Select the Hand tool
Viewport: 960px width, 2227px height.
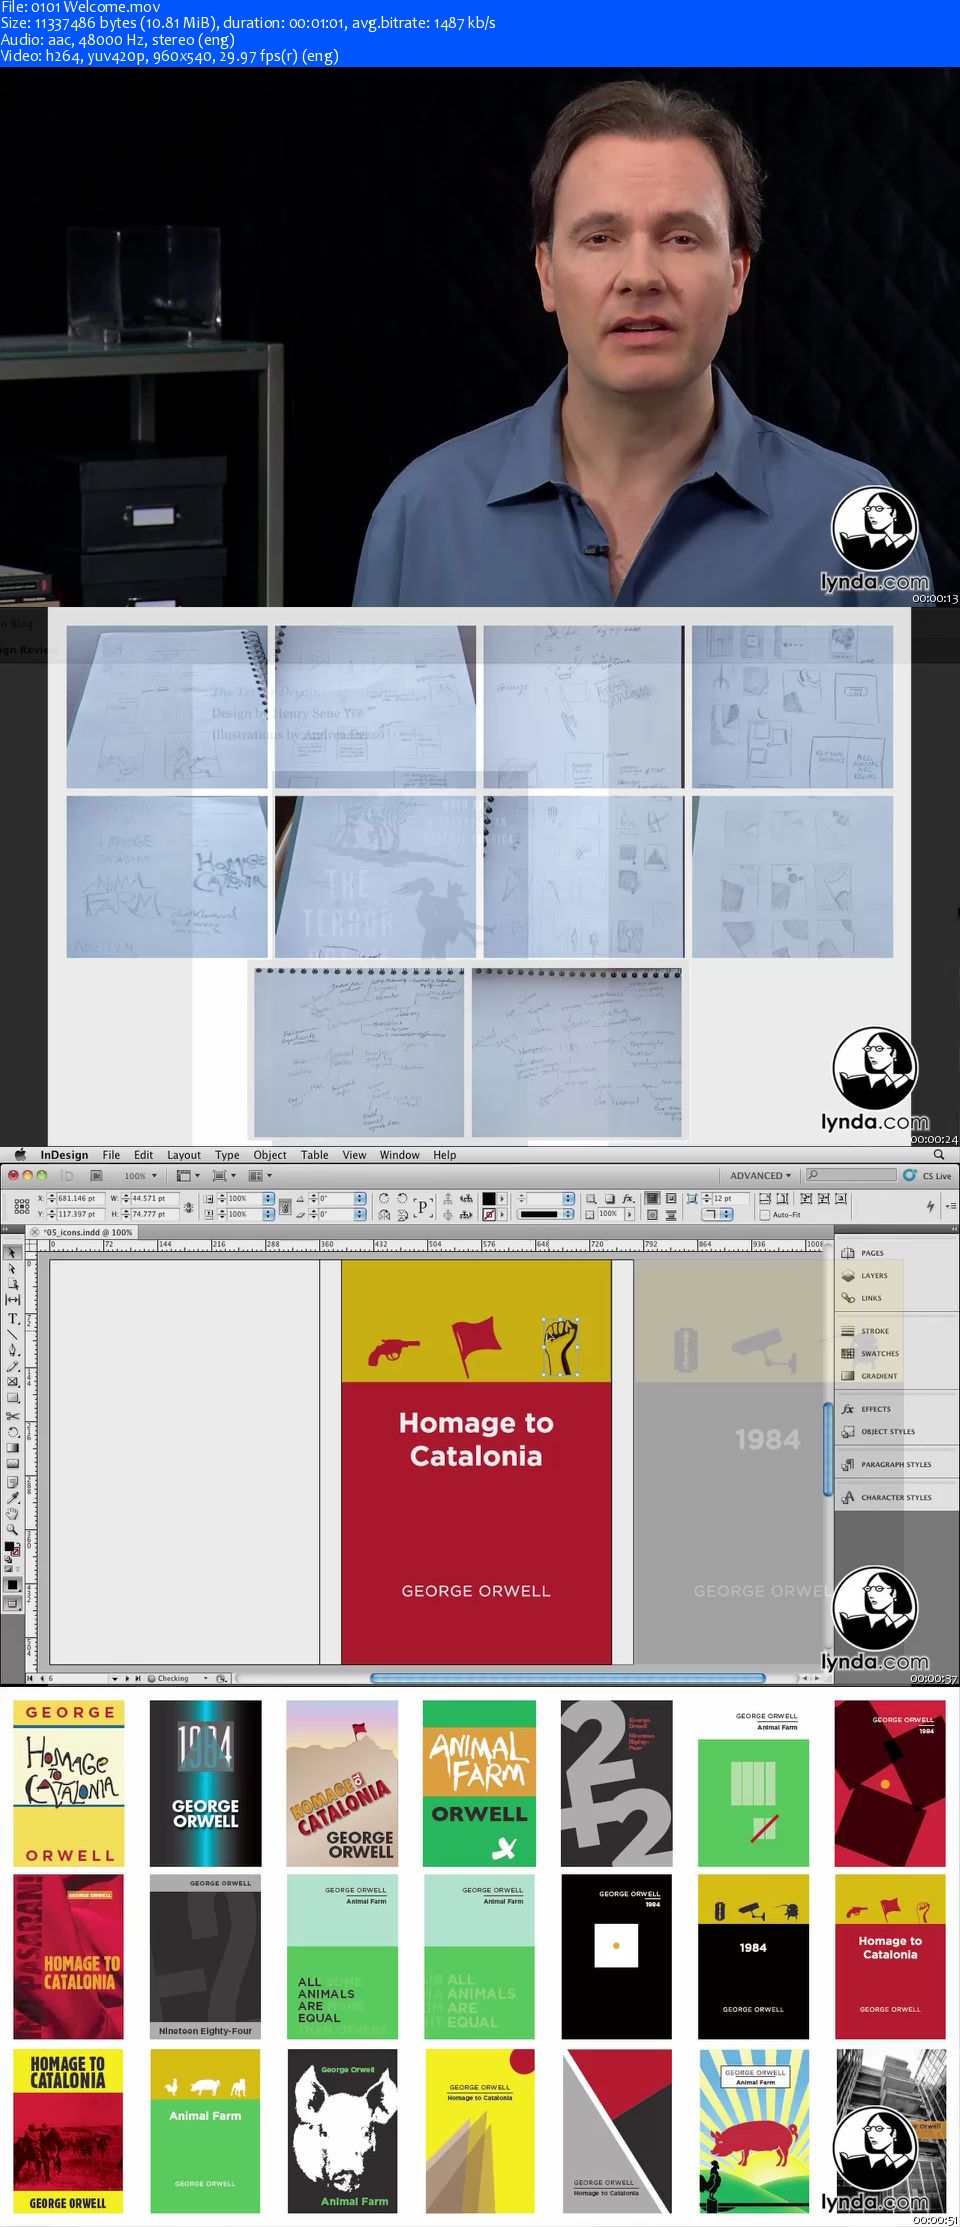13,1514
